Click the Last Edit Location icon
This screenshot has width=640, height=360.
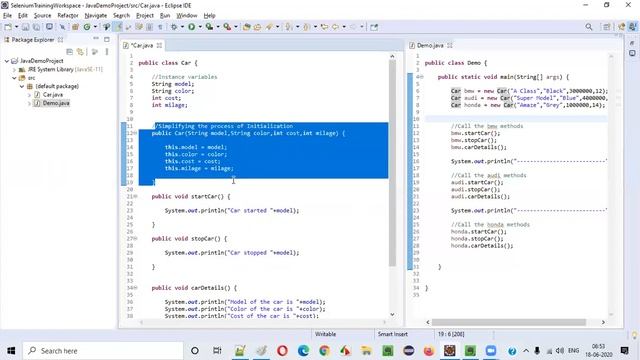point(324,27)
